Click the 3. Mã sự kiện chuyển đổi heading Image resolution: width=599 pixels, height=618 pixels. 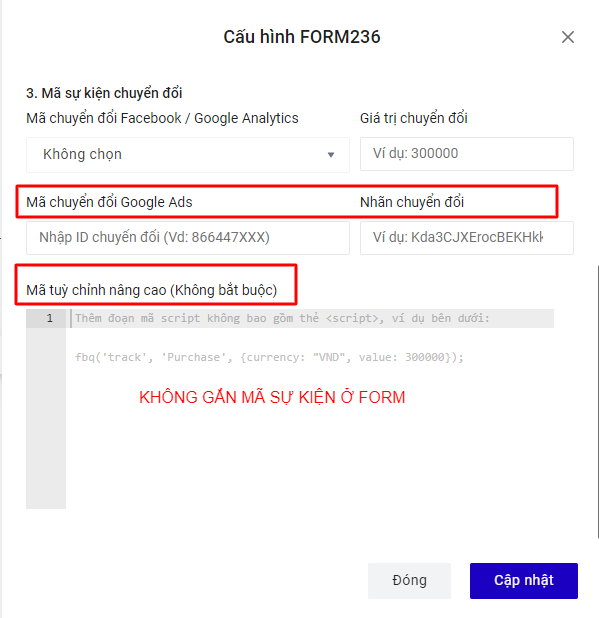point(104,93)
